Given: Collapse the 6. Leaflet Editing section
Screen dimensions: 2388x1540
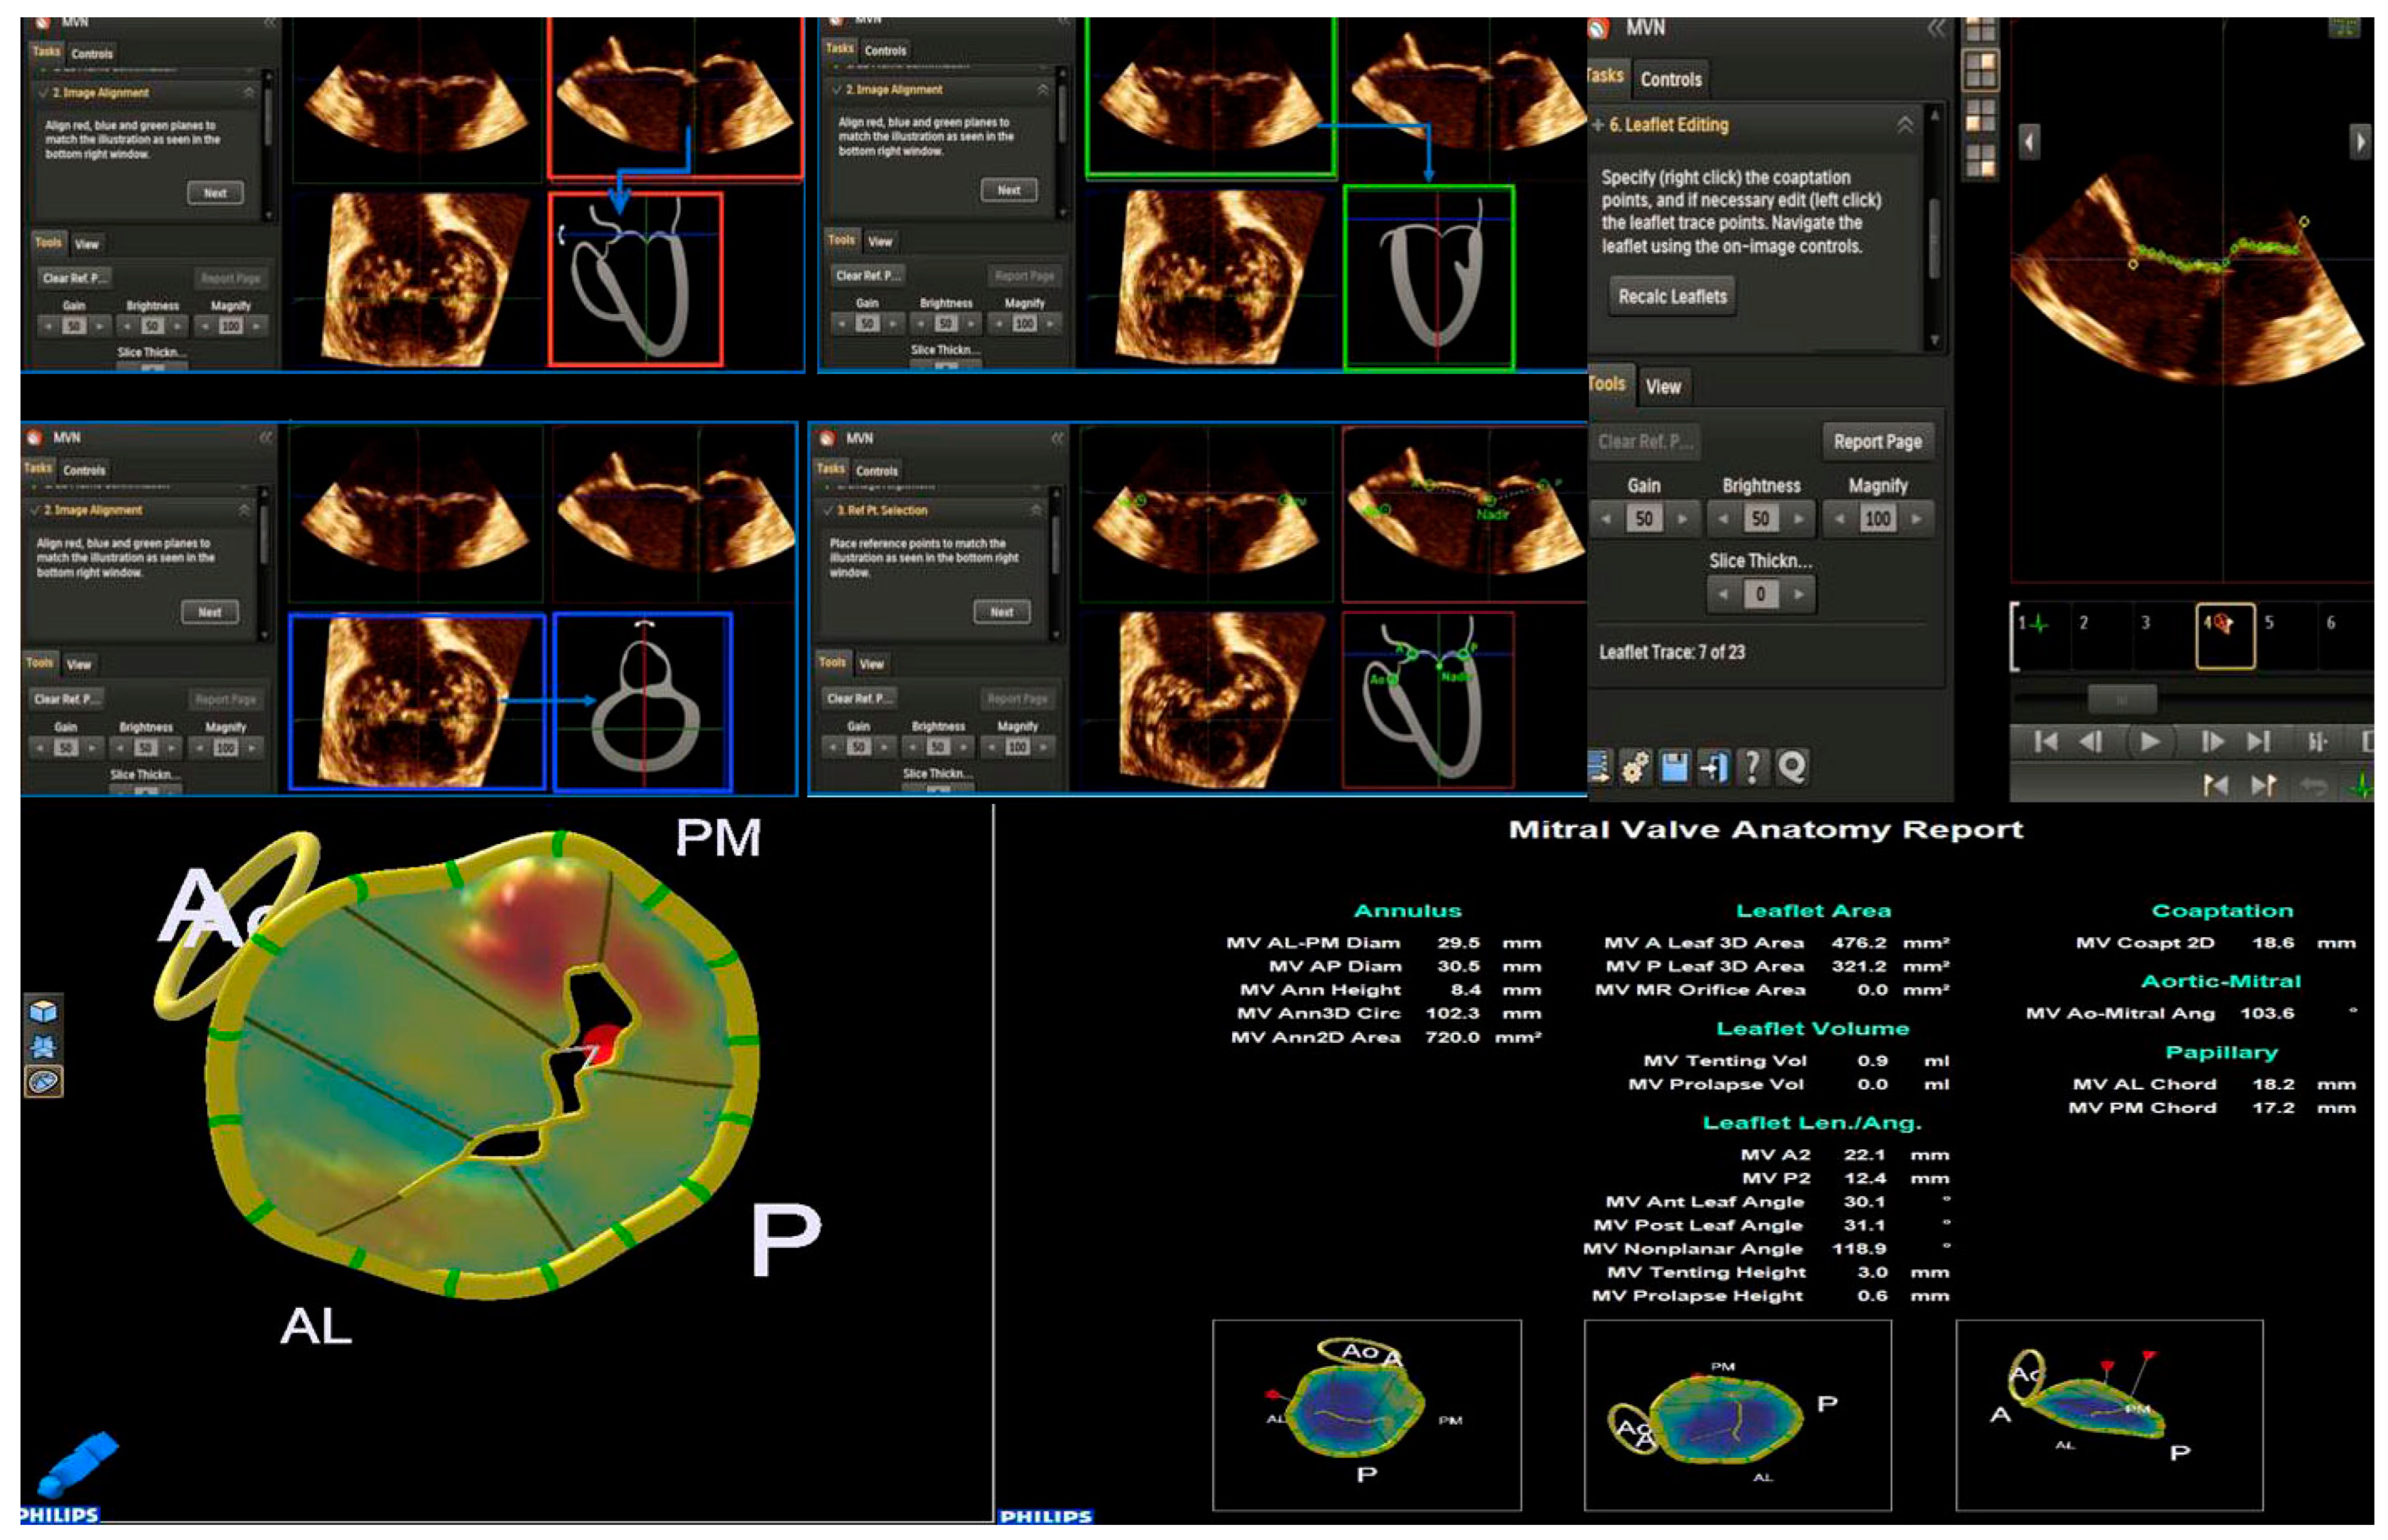Looking at the screenshot, I should point(1904,125).
